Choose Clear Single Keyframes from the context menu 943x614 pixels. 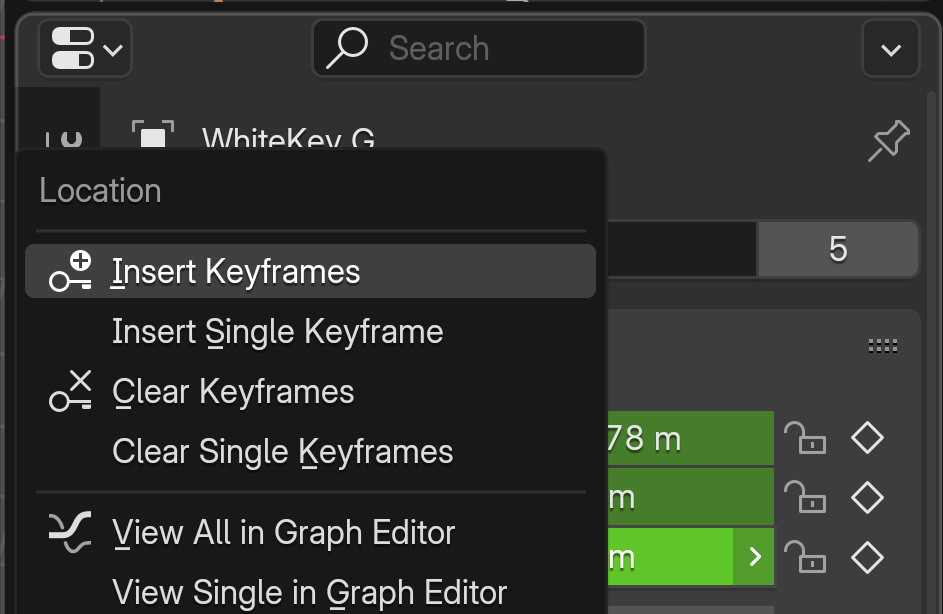281,451
